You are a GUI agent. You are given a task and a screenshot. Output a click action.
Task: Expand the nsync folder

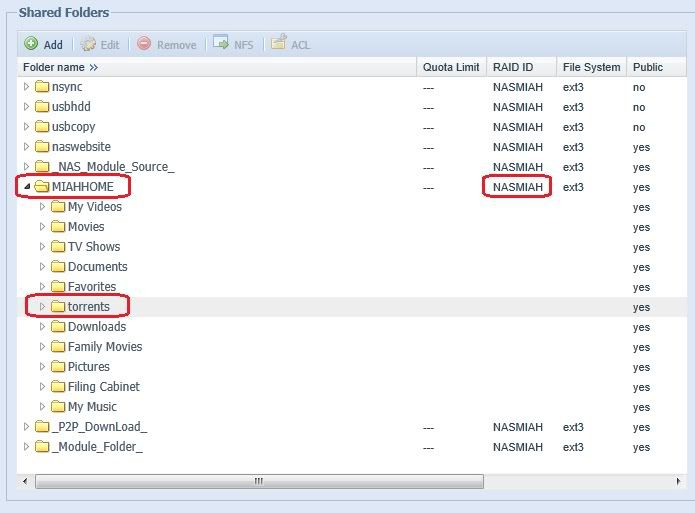pyautogui.click(x=26, y=86)
